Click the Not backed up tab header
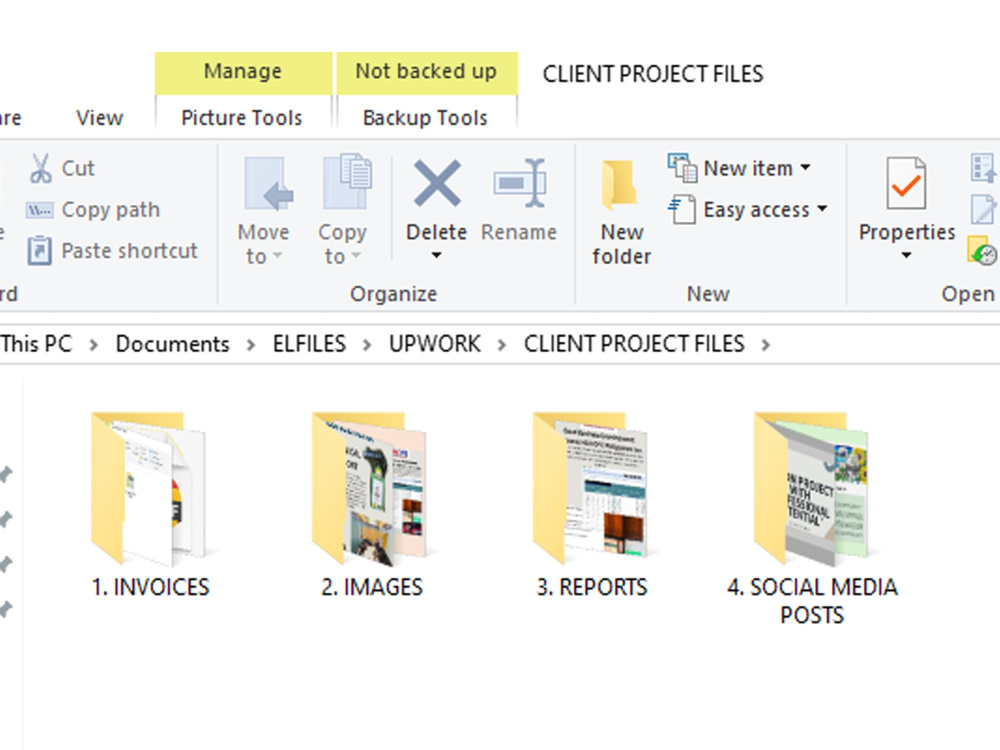 click(x=427, y=72)
